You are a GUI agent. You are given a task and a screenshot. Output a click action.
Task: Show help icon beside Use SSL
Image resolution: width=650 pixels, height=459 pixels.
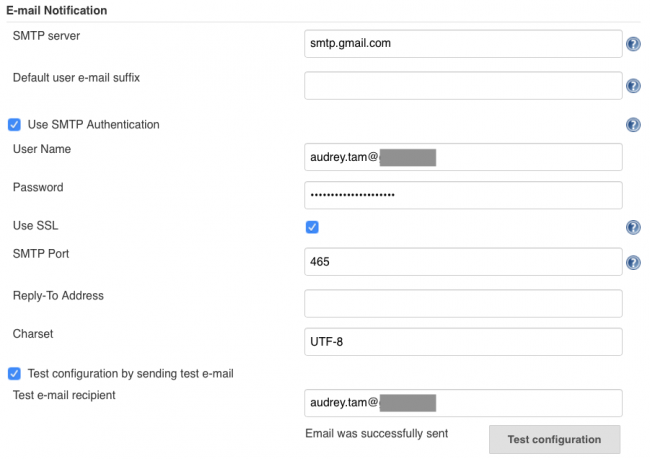tap(633, 227)
